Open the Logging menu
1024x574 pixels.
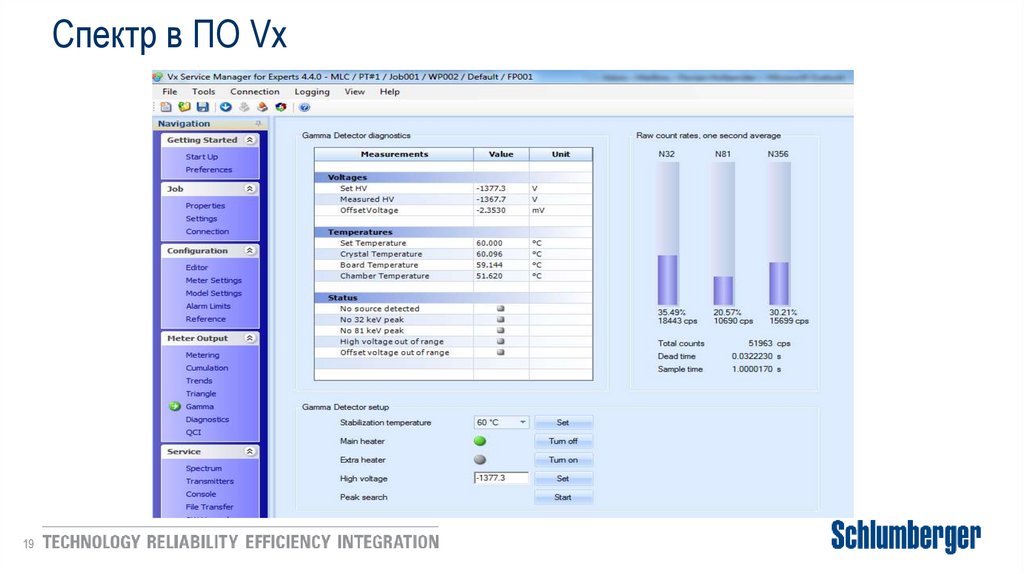coord(312,91)
